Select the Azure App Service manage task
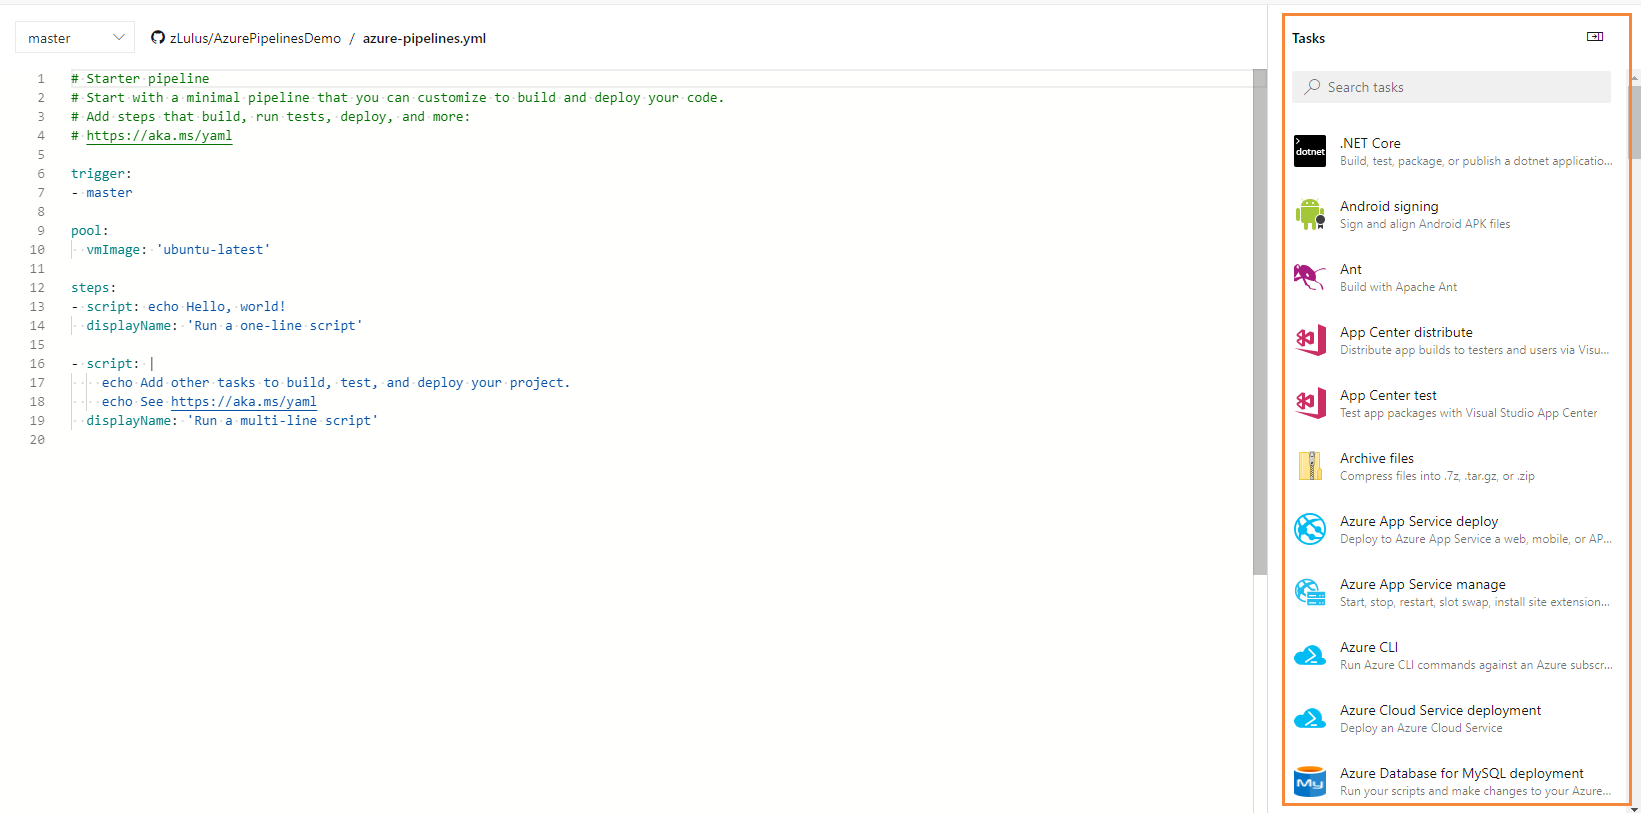The image size is (1641, 813). (1453, 592)
